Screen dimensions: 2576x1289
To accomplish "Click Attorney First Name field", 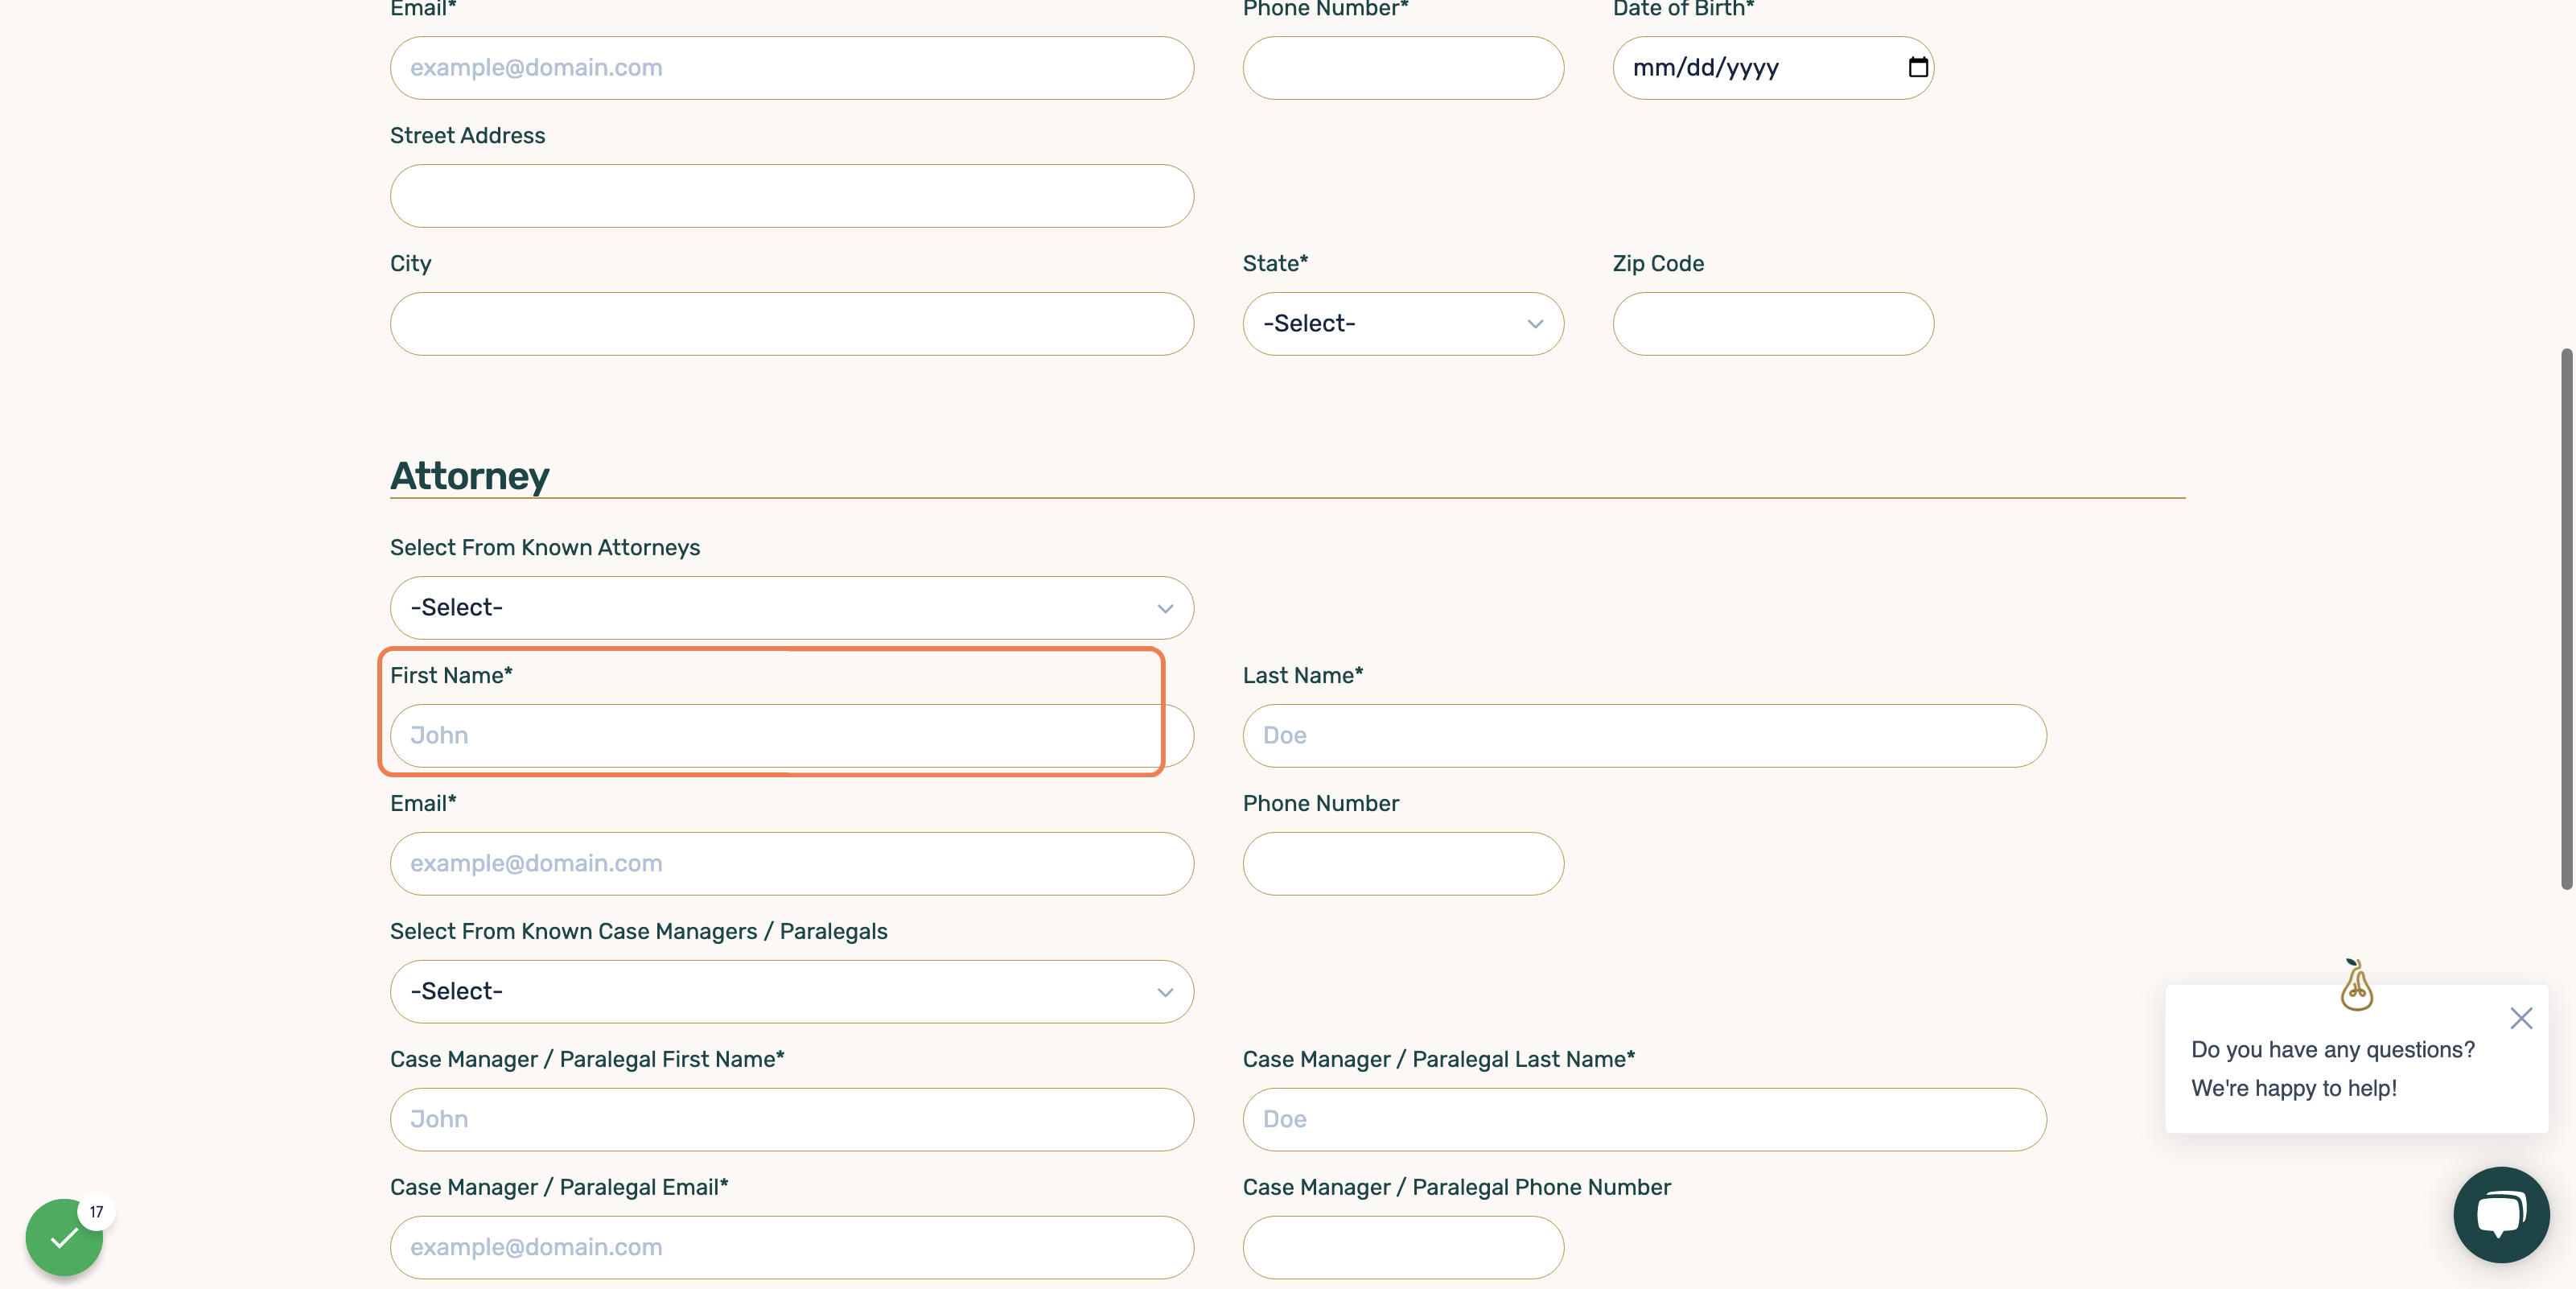I will pos(792,735).
